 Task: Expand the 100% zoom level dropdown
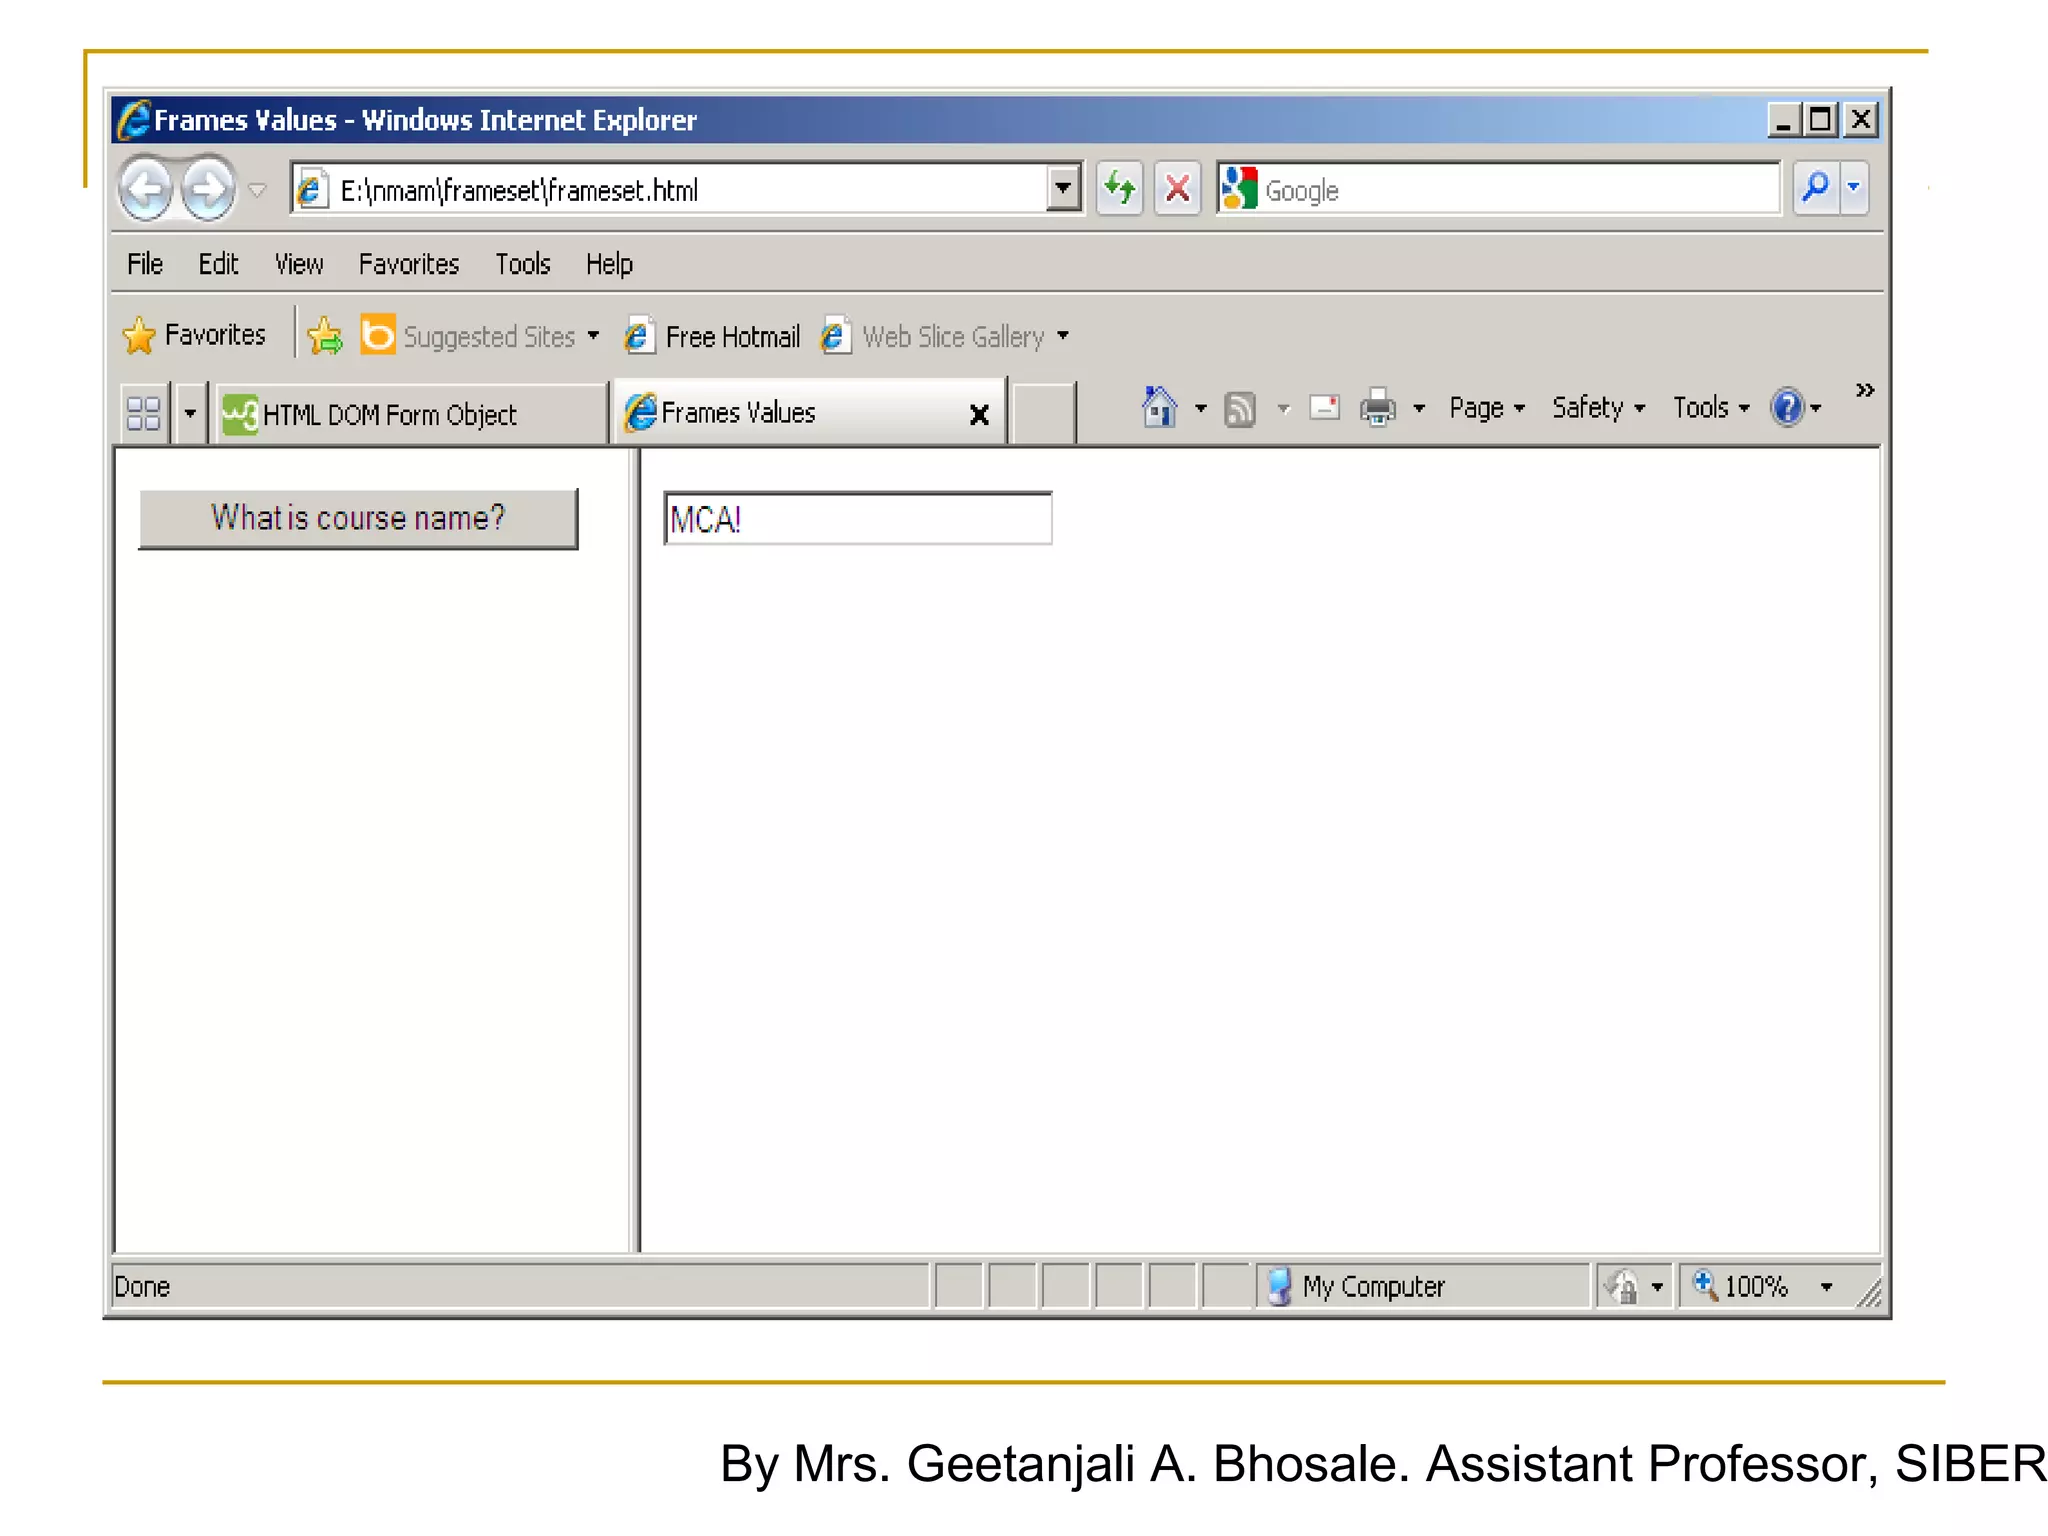tap(1826, 1287)
